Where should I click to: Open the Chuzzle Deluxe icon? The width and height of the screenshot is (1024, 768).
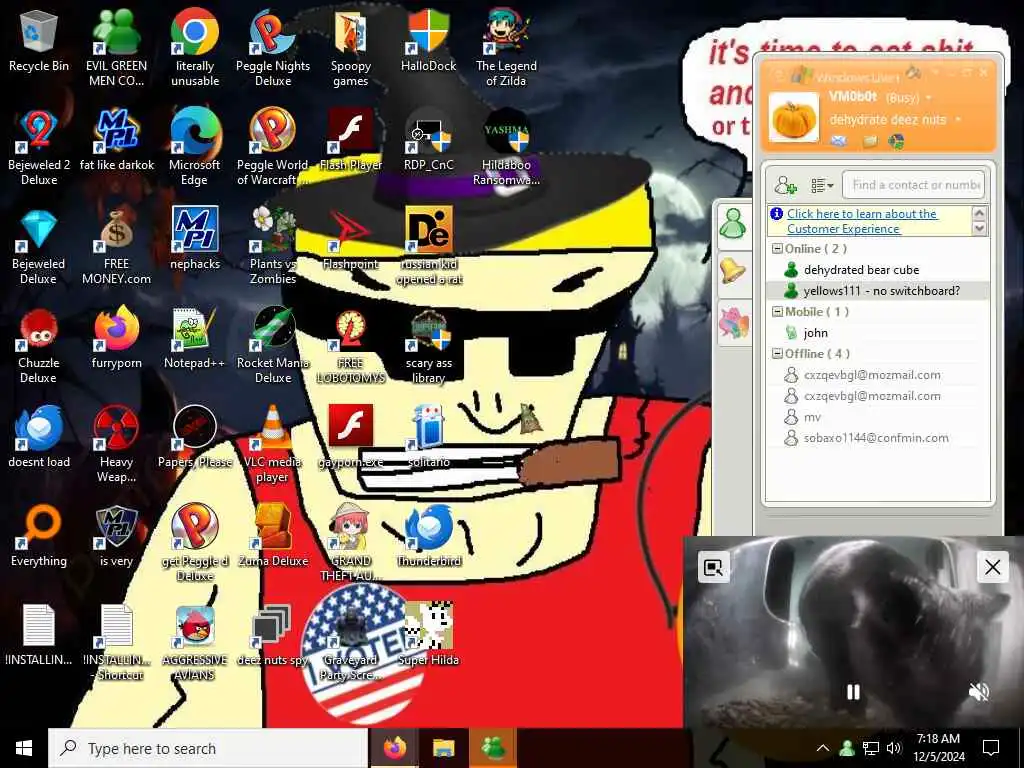point(39,345)
